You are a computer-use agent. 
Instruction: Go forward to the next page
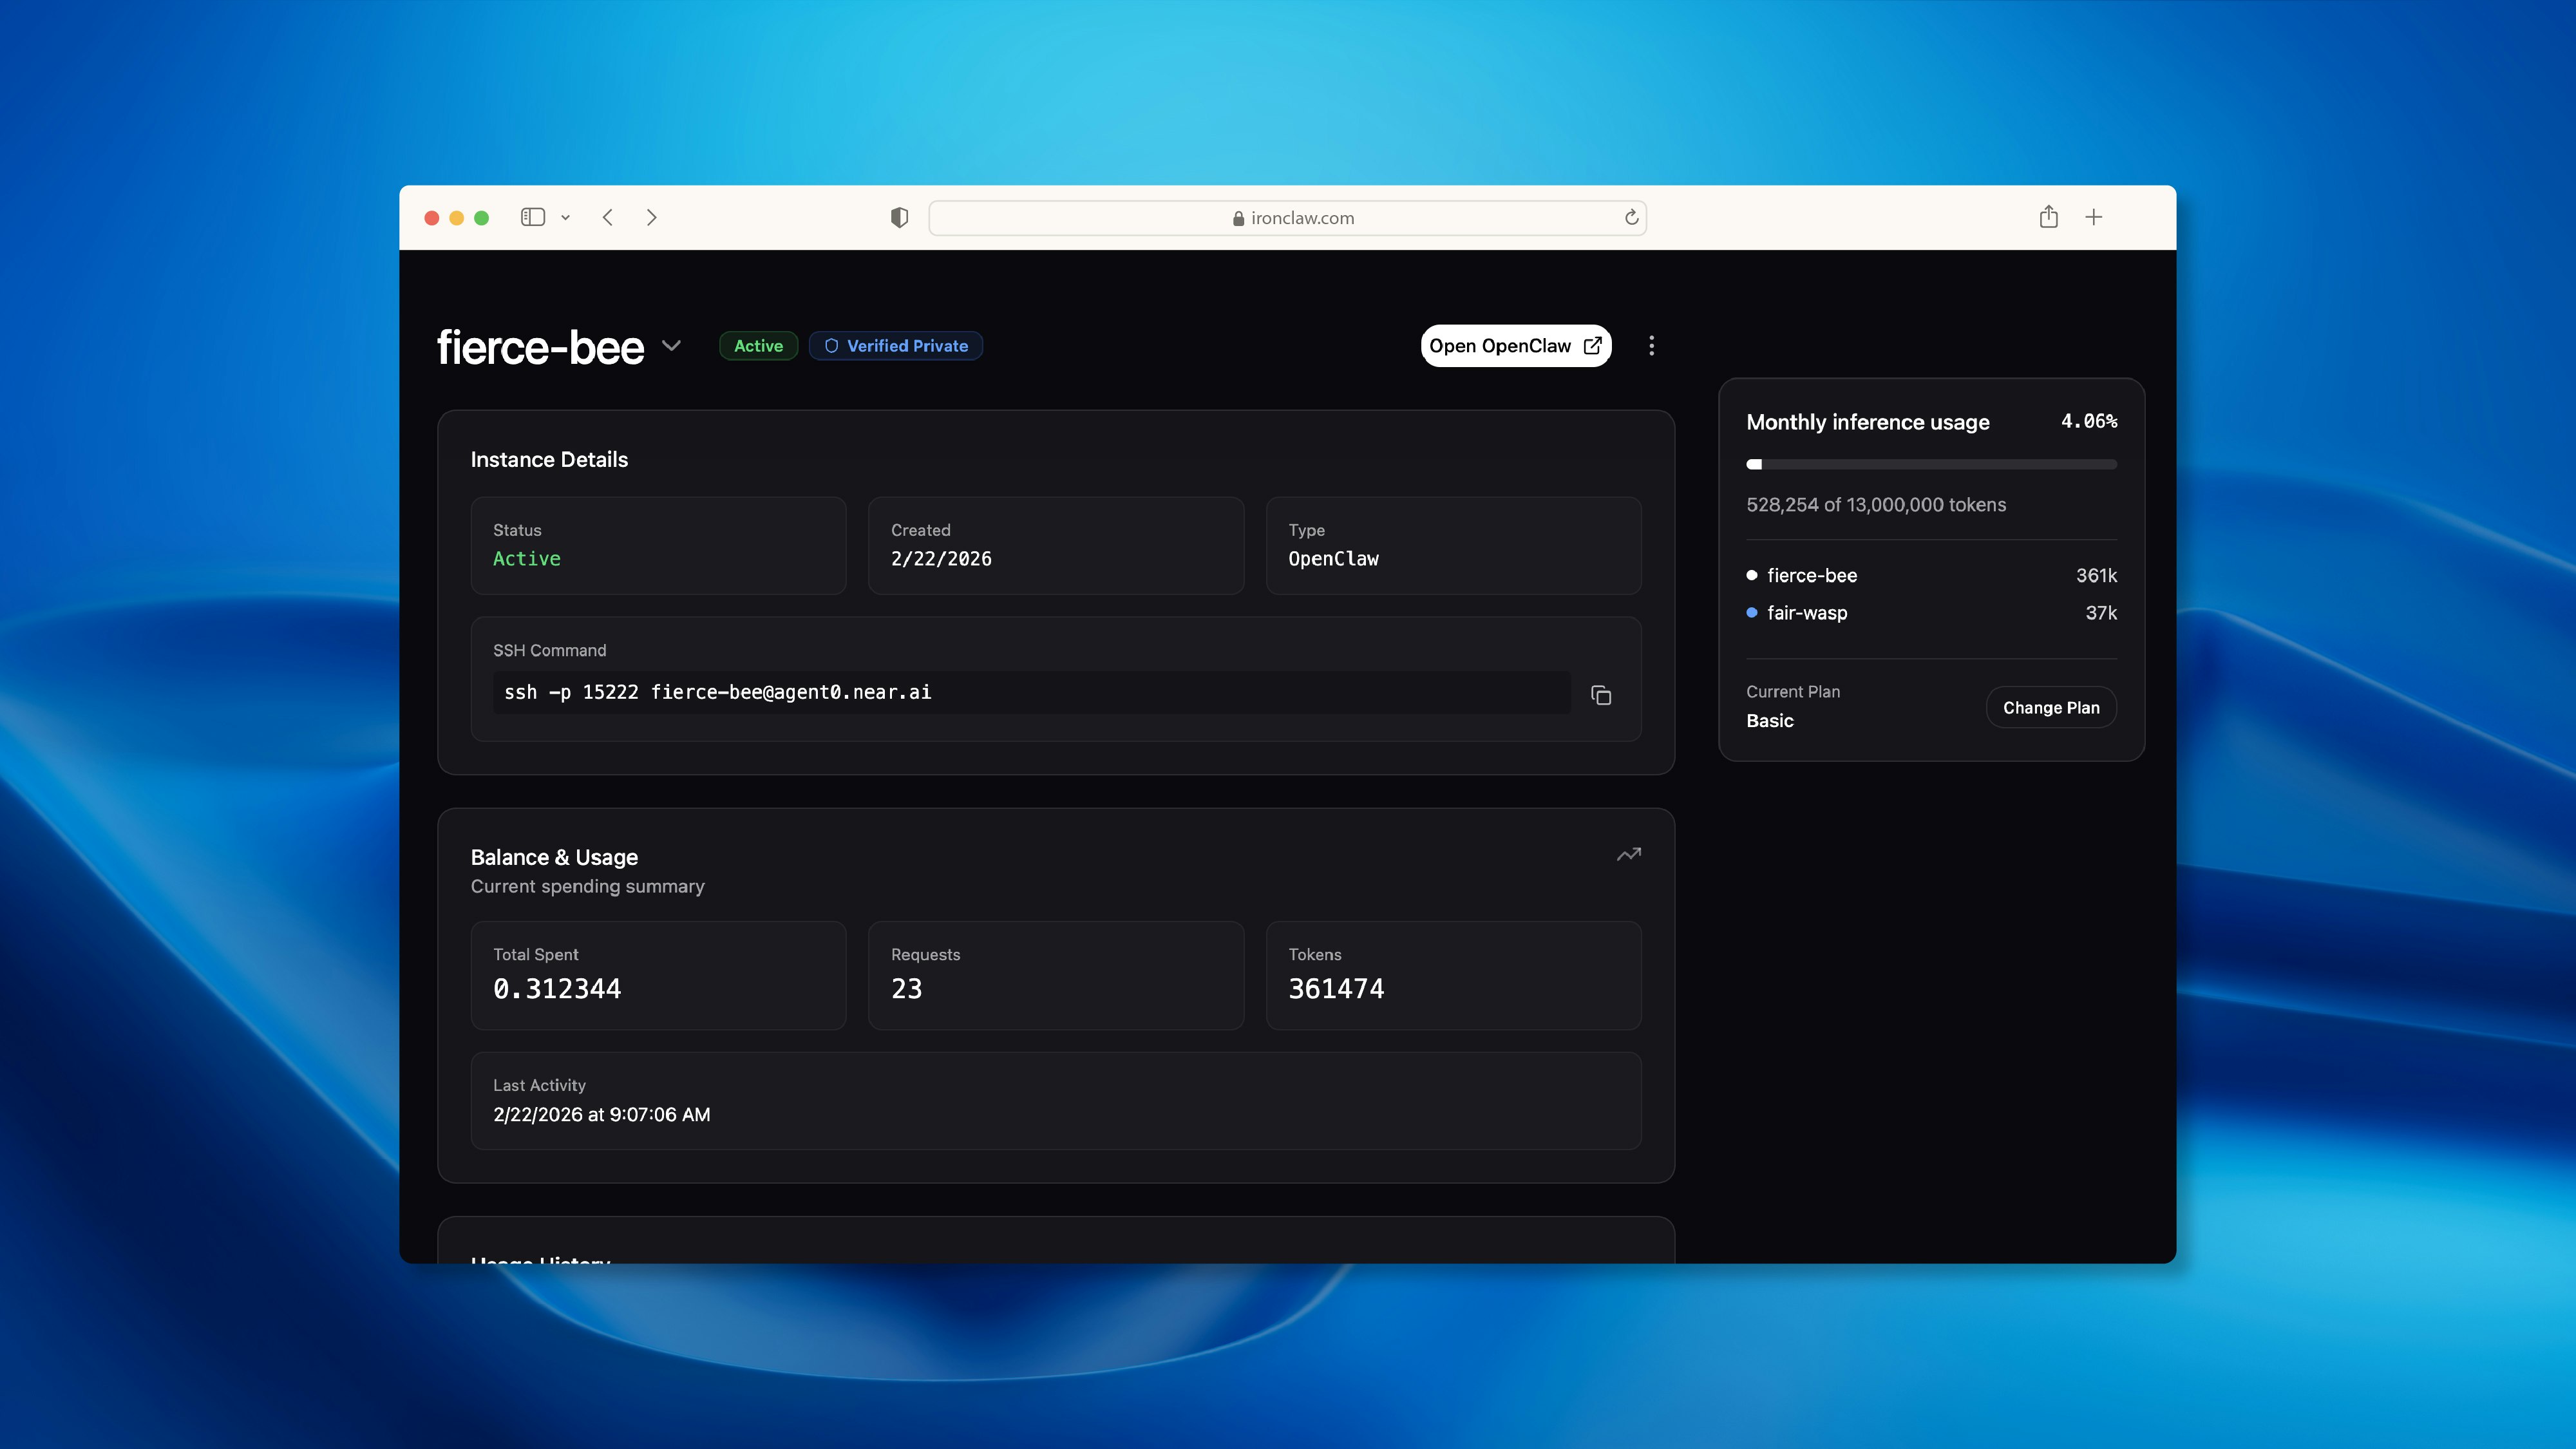652,217
